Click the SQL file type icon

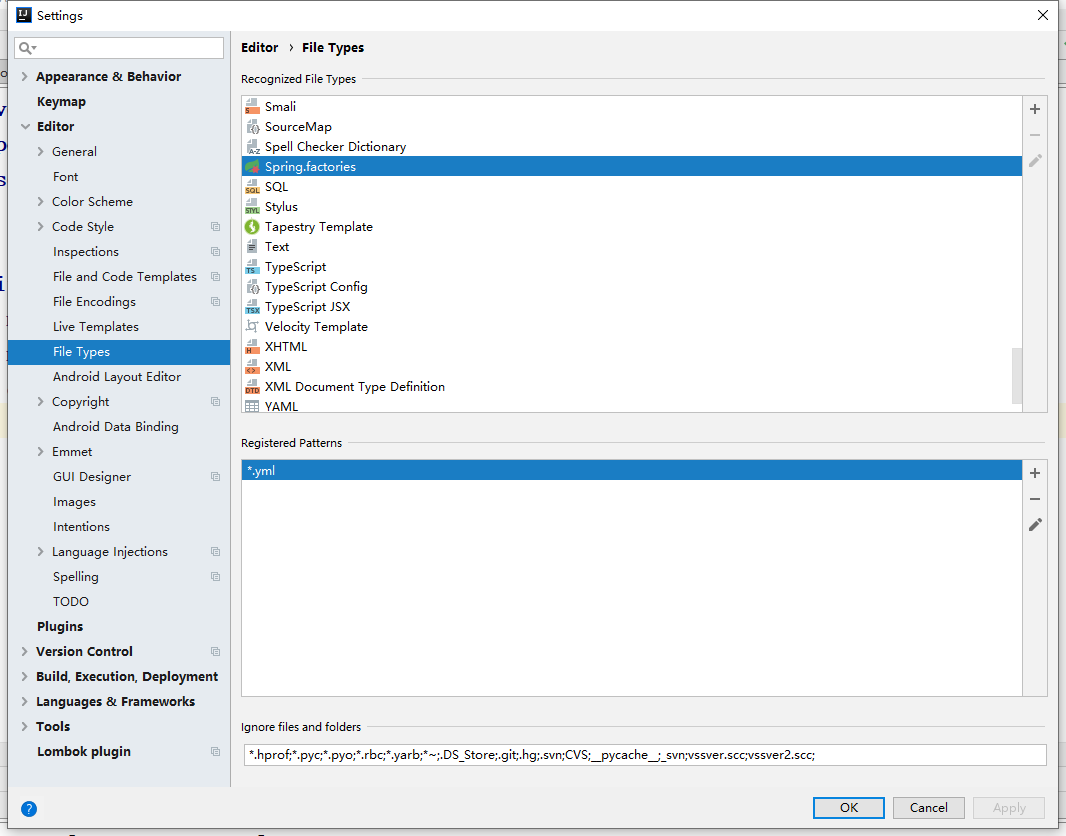point(252,187)
